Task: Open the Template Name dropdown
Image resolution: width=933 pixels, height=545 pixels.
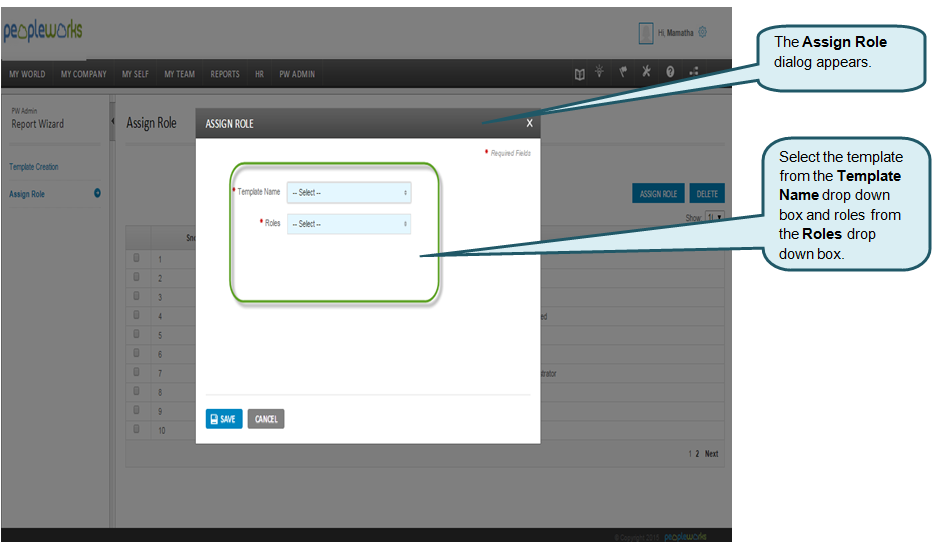Action: pyautogui.click(x=348, y=192)
